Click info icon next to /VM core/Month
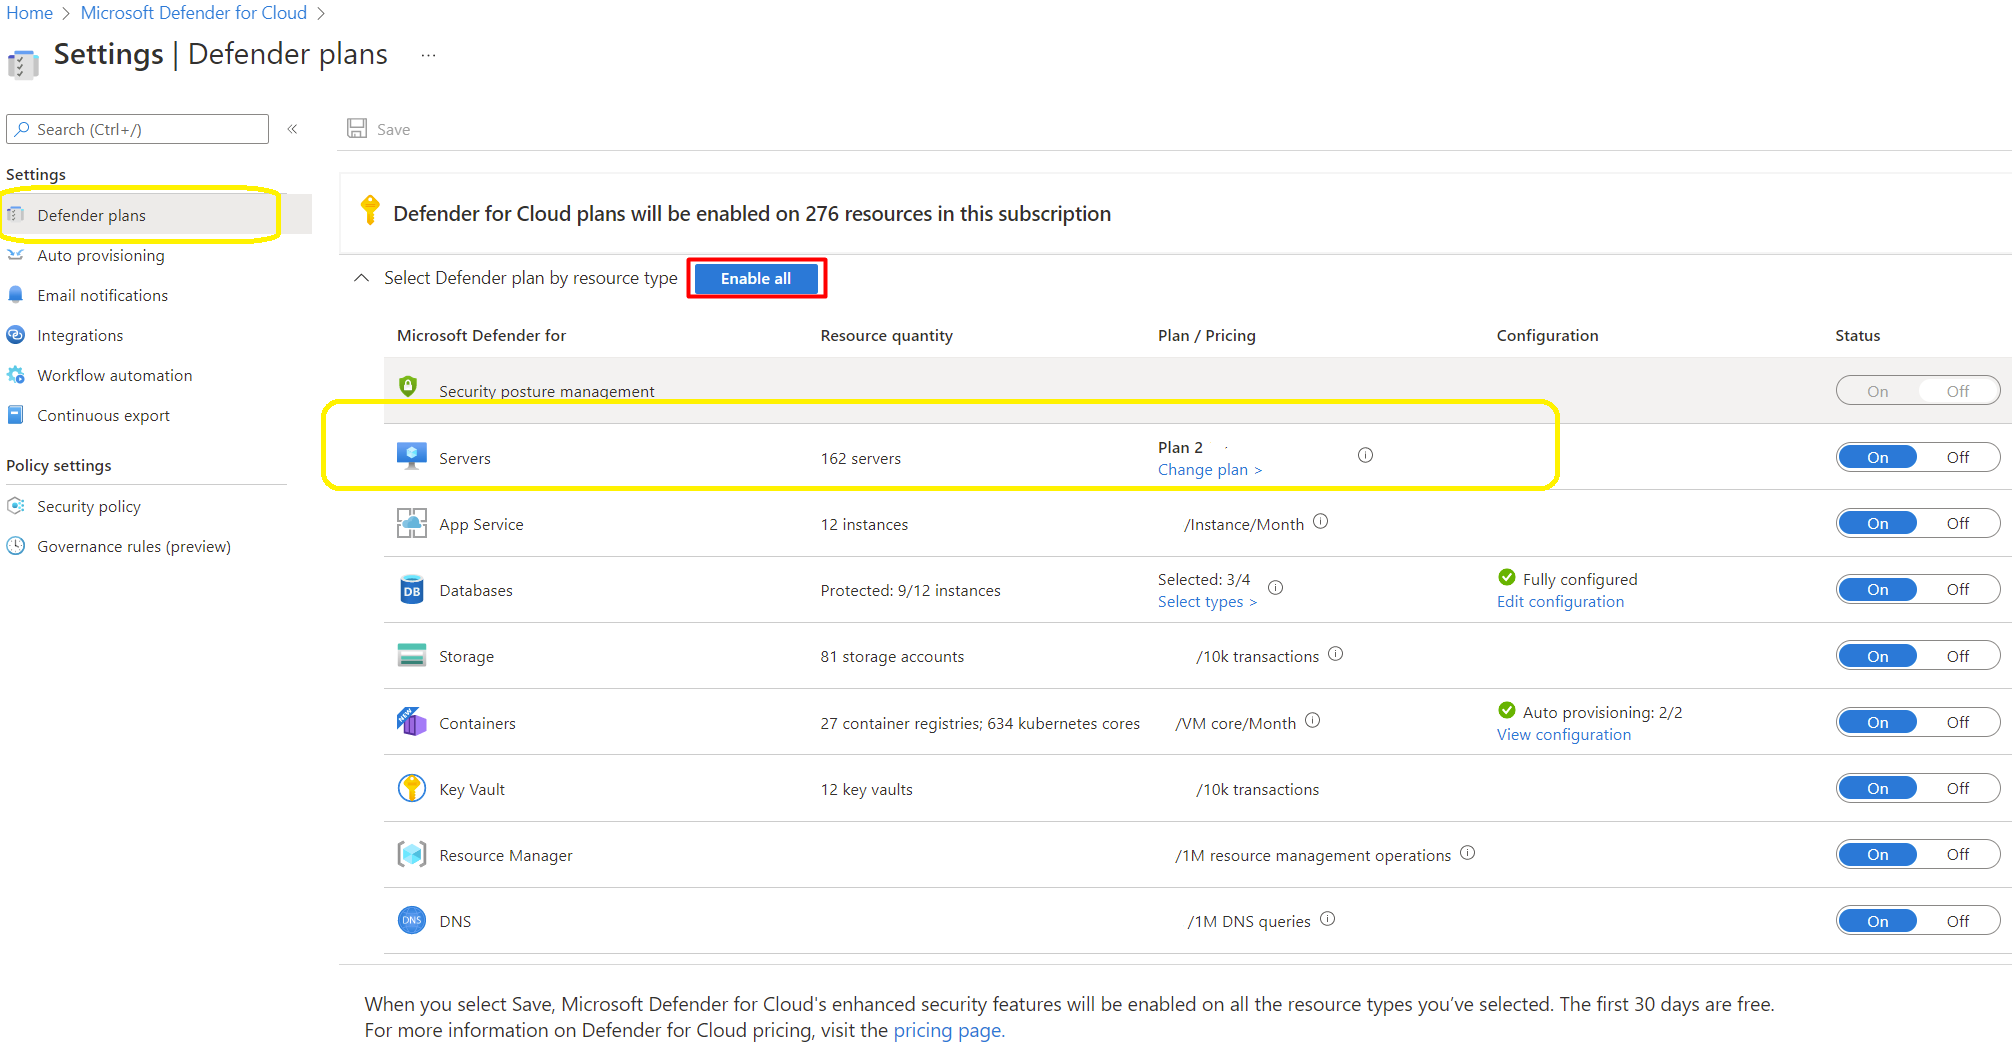 pos(1313,720)
